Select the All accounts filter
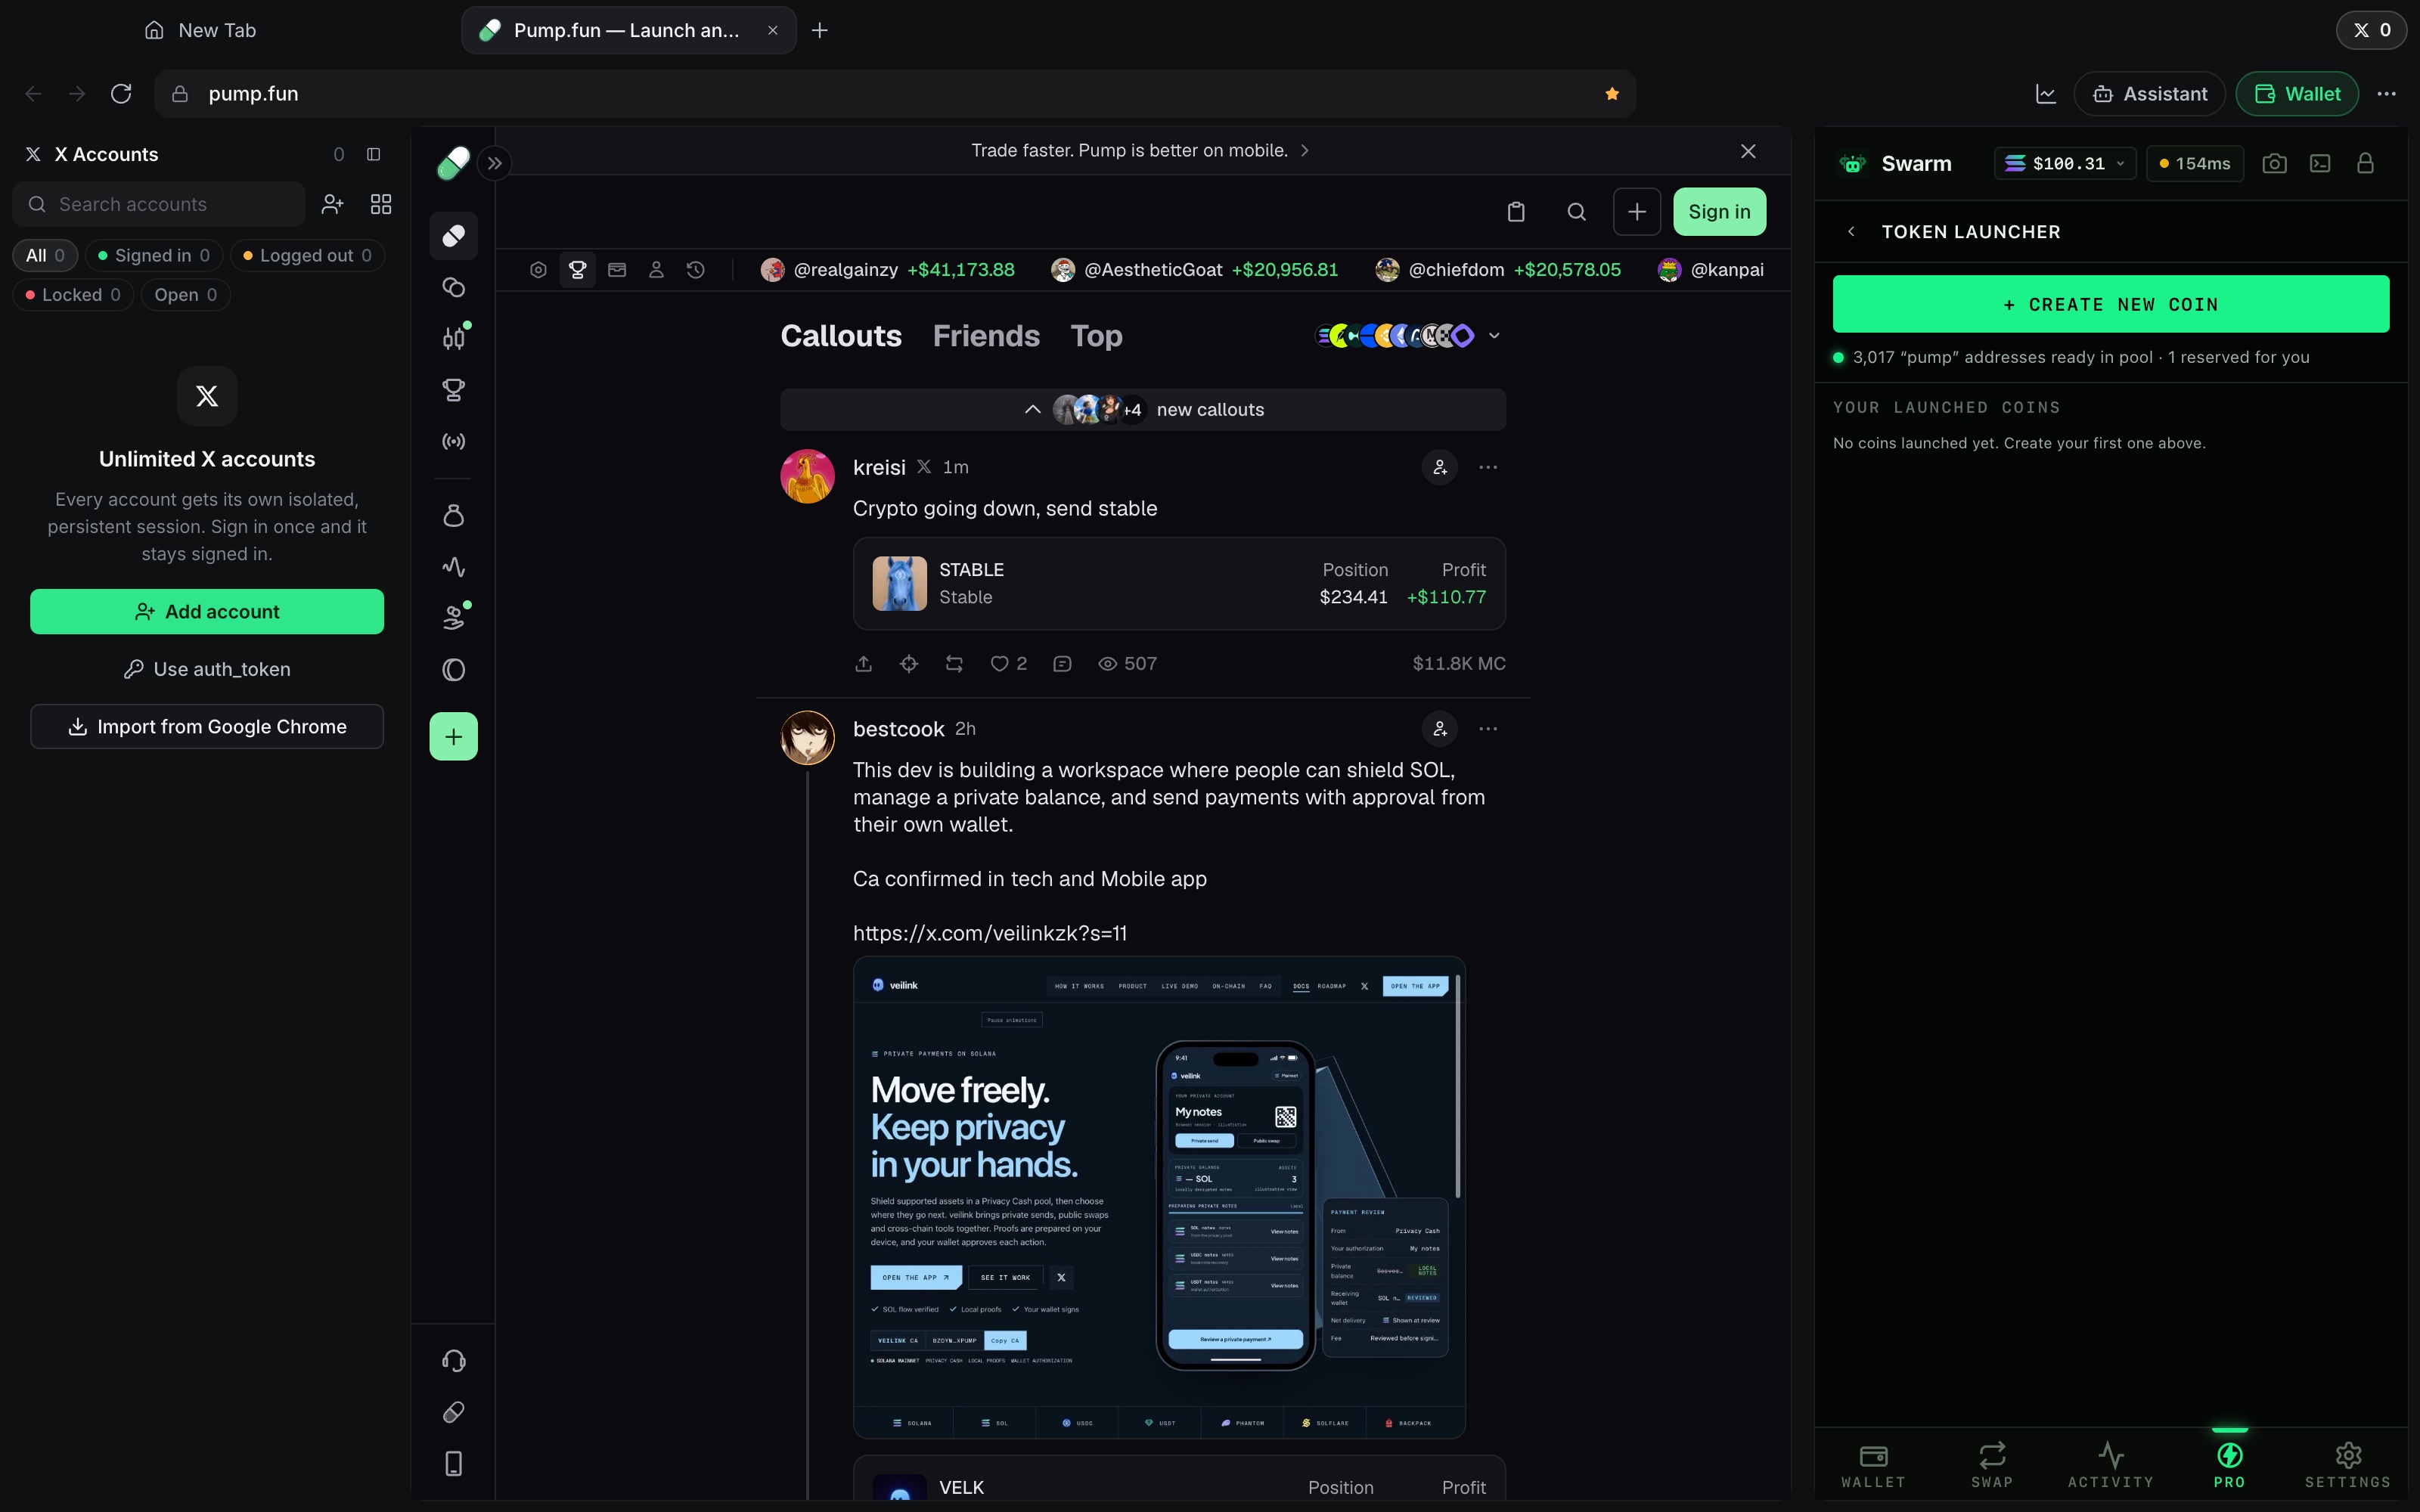 (x=45, y=256)
